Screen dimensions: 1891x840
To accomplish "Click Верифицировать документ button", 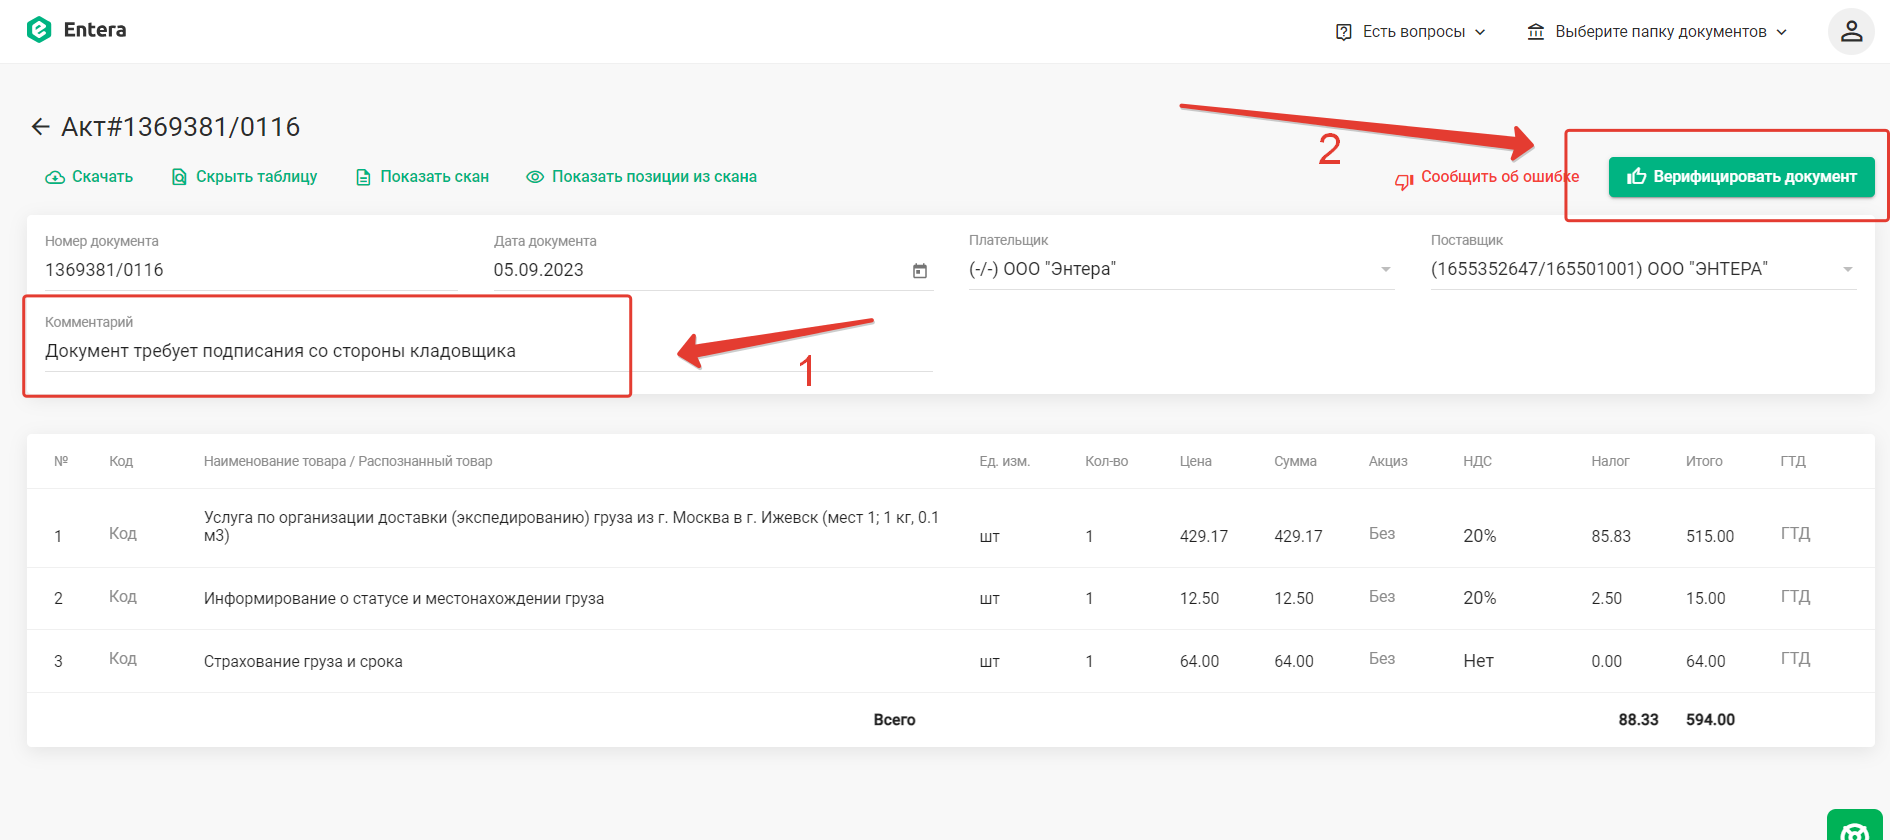I will pos(1742,177).
